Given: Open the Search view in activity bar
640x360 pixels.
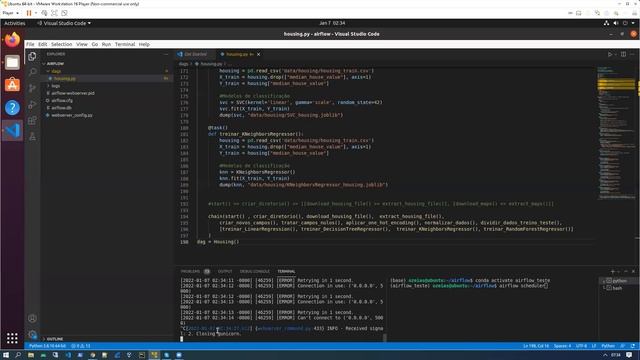Looking at the screenshot, I should coord(32,72).
